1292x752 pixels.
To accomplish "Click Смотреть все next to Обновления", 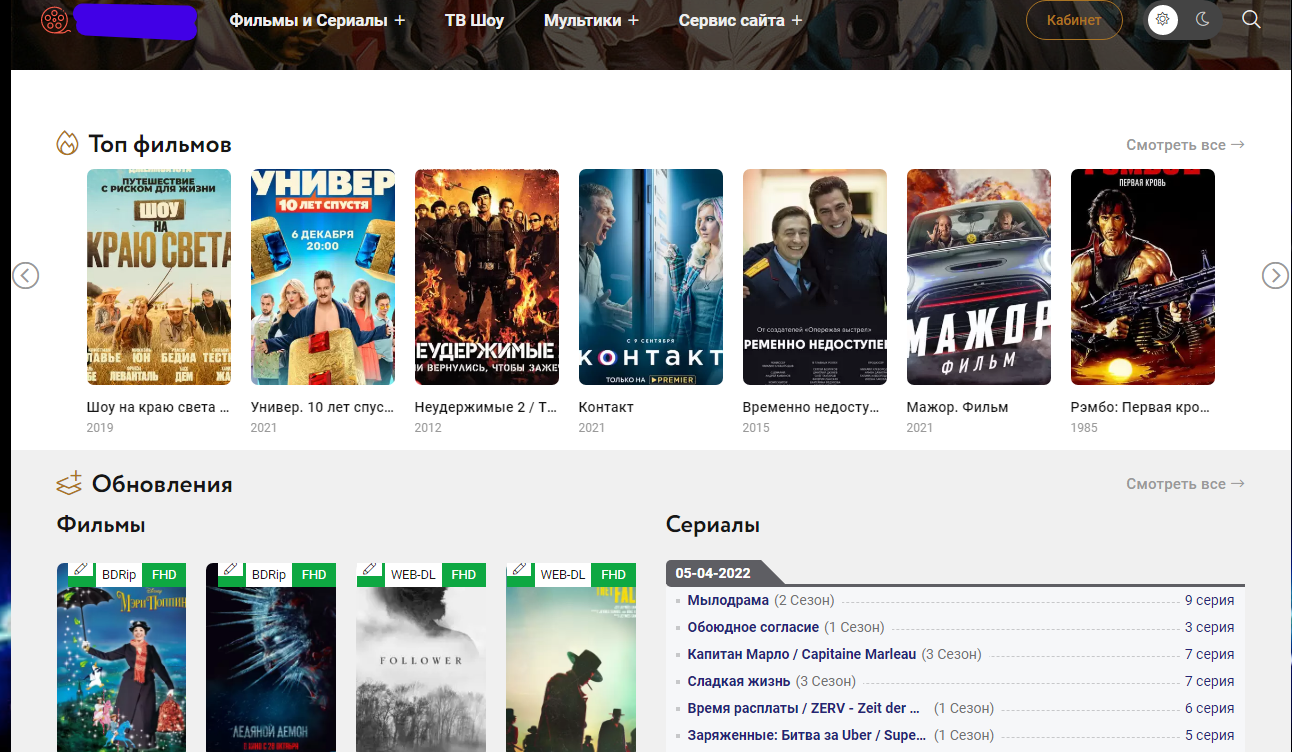I will pyautogui.click(x=1185, y=484).
